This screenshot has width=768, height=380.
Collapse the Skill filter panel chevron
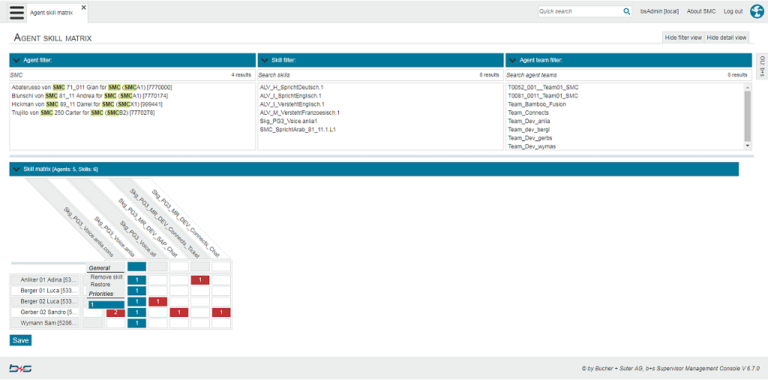tap(264, 60)
